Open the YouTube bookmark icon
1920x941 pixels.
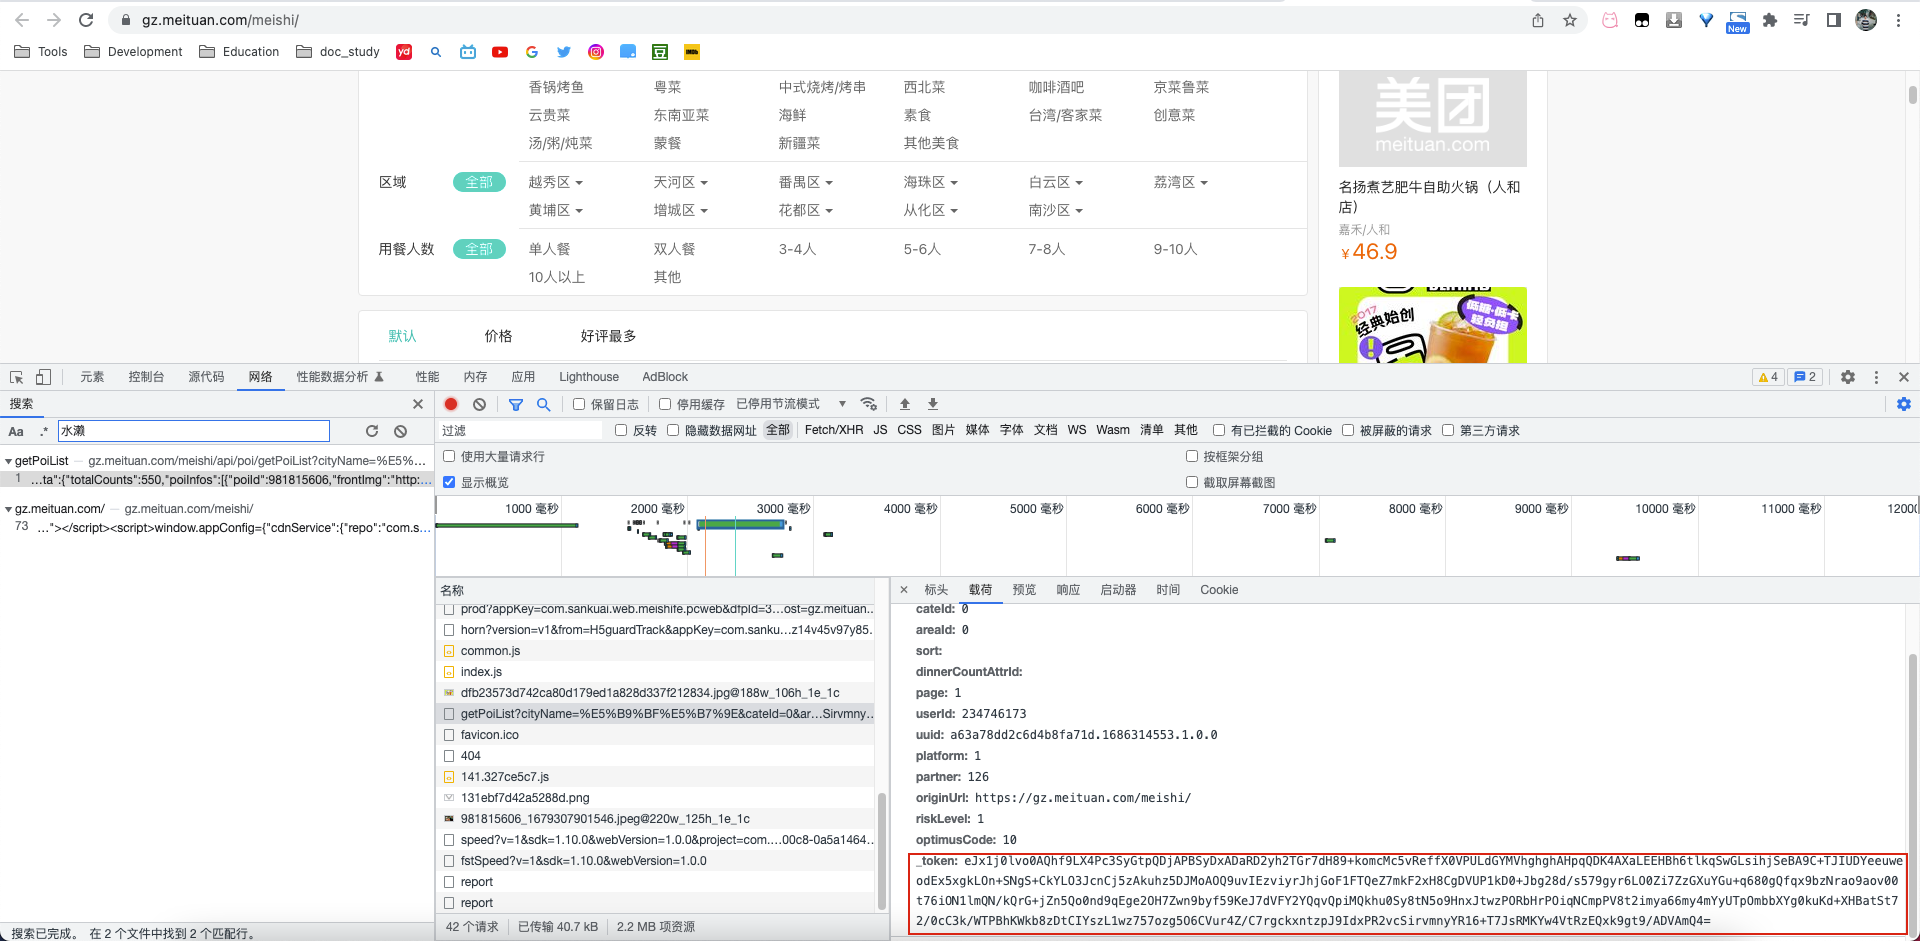coord(500,52)
